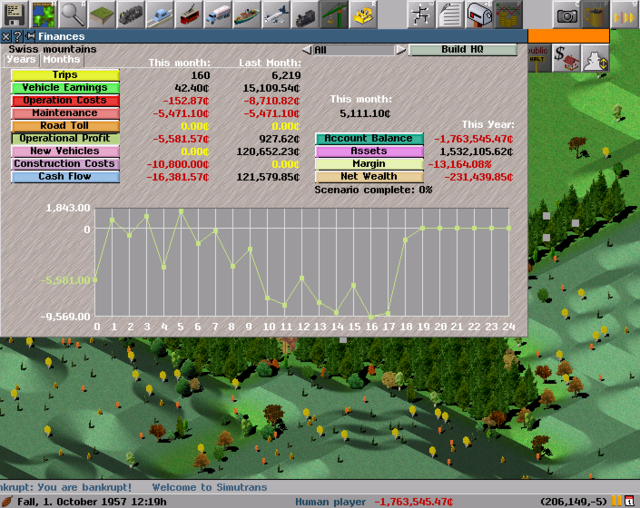The width and height of the screenshot is (640, 508).
Task: Open the finances coins chart icon
Action: point(507,14)
